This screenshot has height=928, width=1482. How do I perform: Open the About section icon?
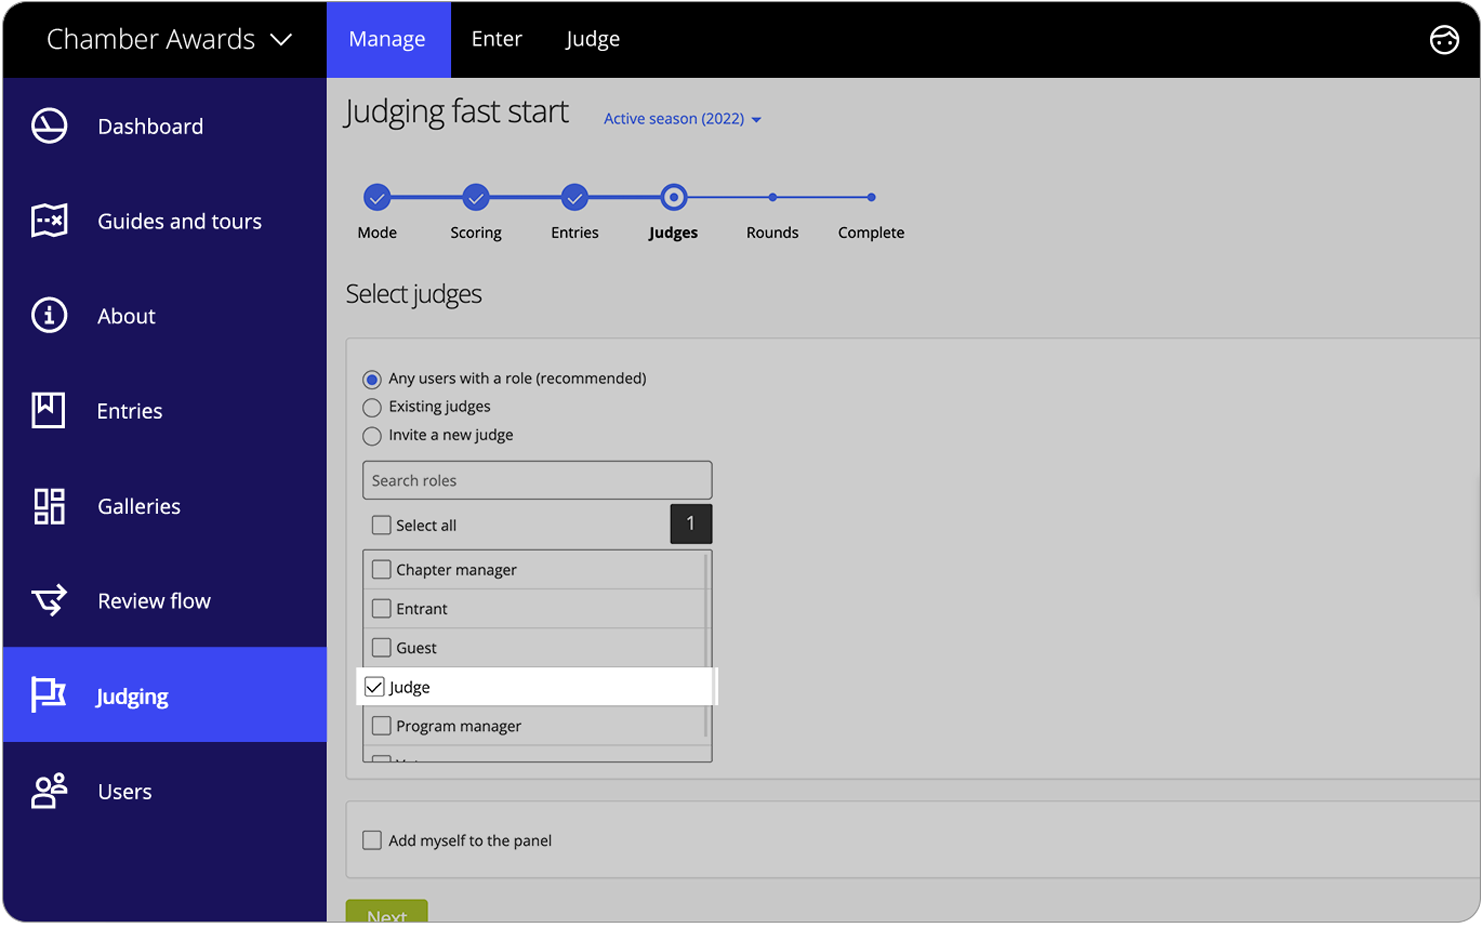coord(48,315)
